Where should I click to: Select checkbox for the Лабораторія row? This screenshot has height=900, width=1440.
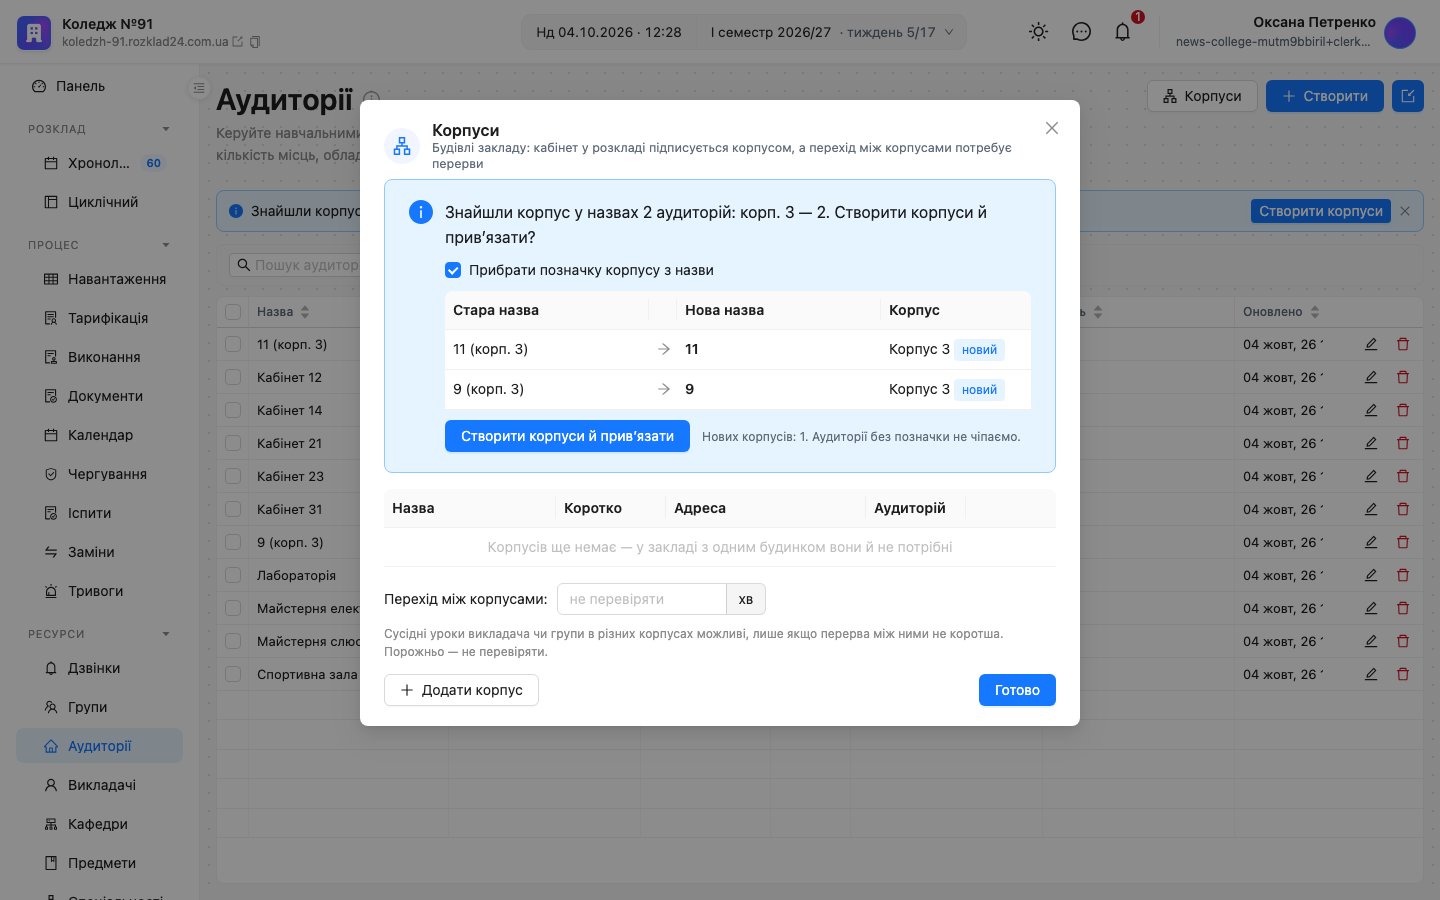(x=233, y=575)
